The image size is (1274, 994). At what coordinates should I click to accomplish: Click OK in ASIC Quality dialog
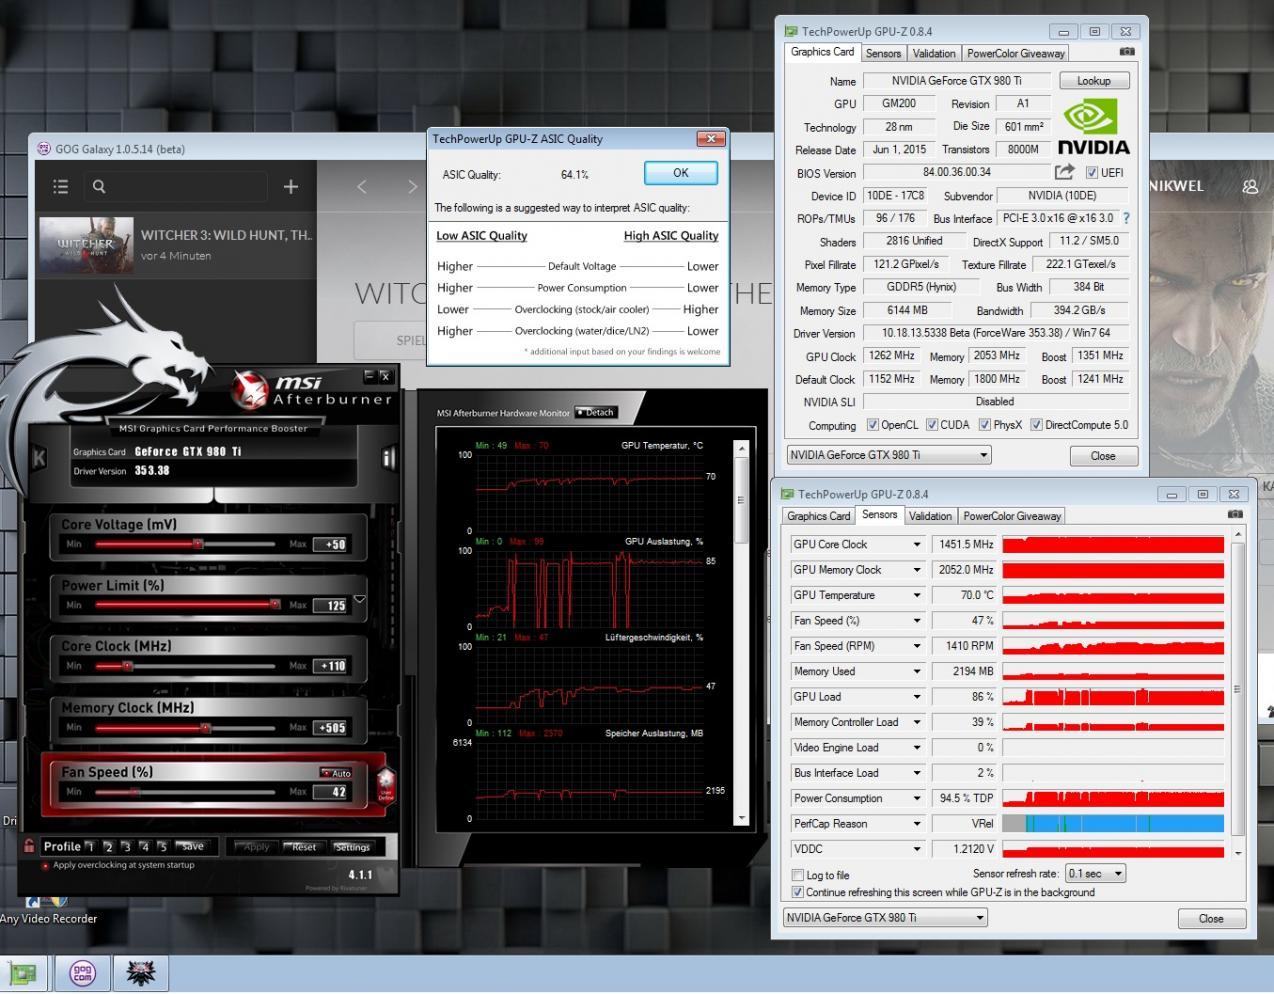tap(681, 173)
